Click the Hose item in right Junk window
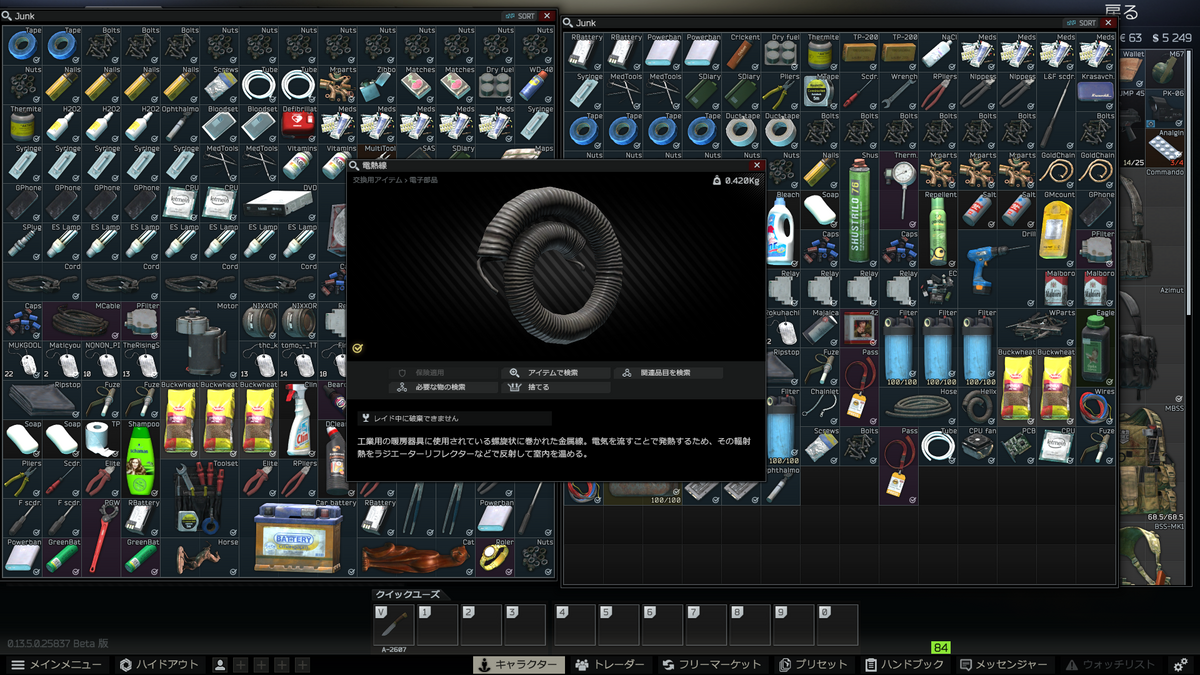Screen dimensions: 1200x675 [x=919, y=406]
